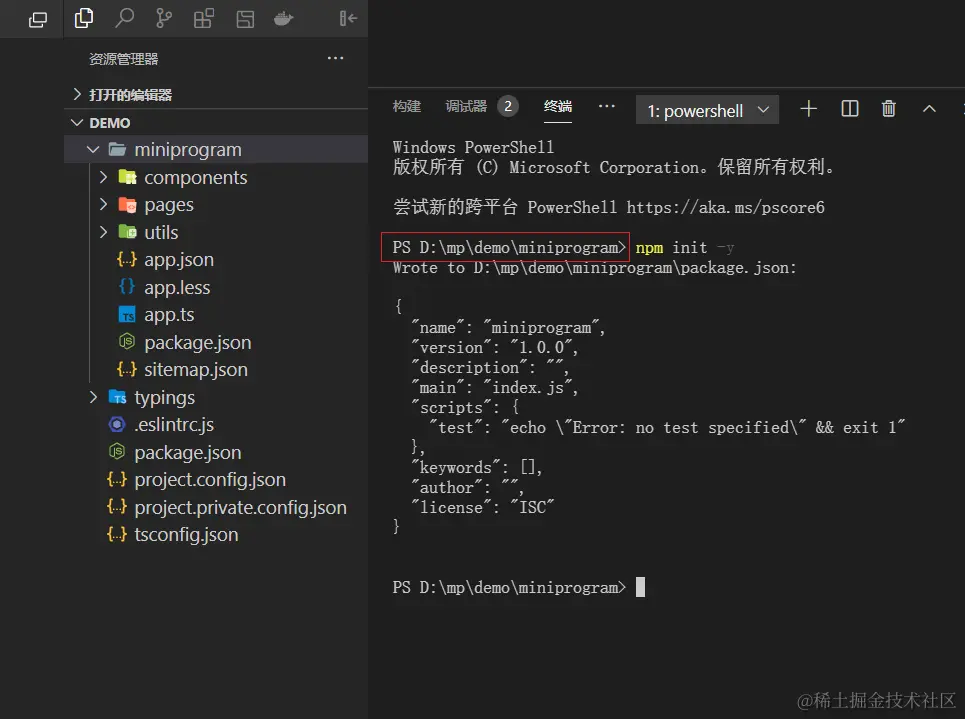Viewport: 965px width, 719px height.
Task: Click the terminal prompt cursor at bottom
Action: coord(640,587)
